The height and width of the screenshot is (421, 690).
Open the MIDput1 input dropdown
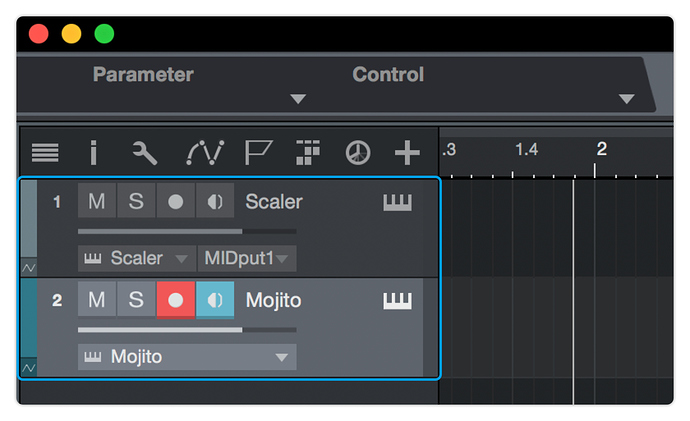point(247,258)
